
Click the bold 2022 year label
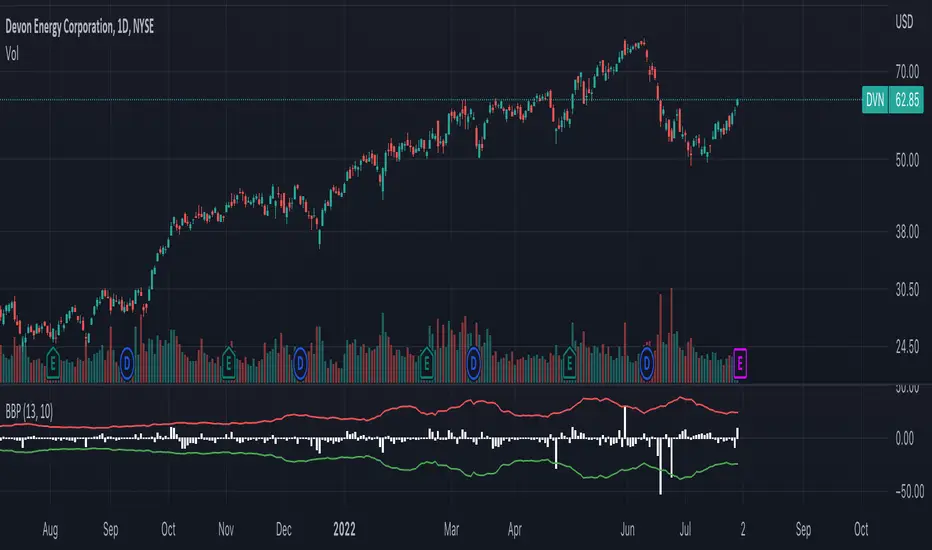tap(344, 529)
